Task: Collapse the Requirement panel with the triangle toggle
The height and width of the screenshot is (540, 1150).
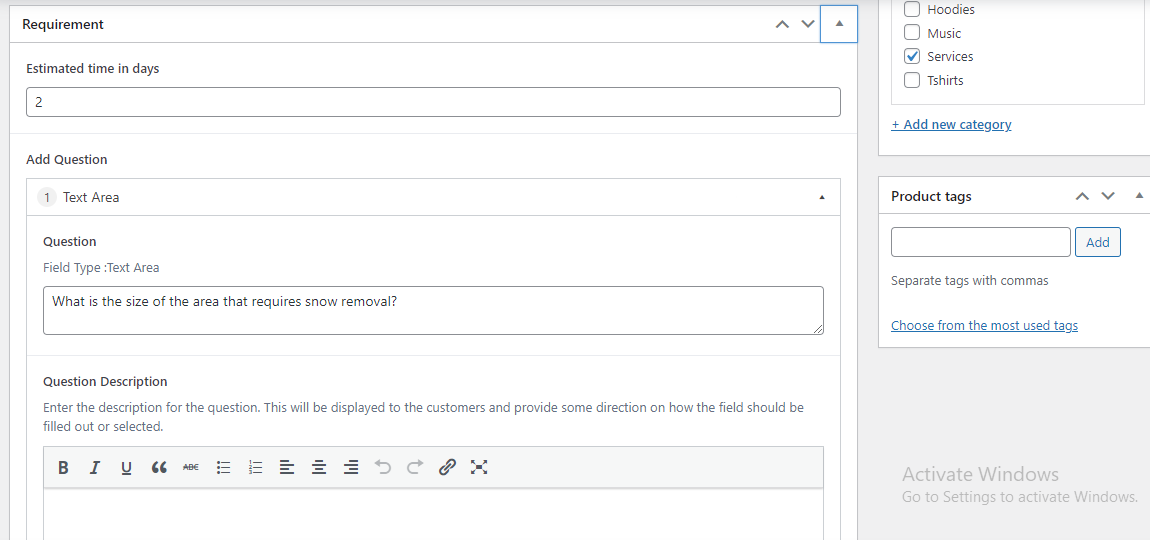Action: (838, 24)
